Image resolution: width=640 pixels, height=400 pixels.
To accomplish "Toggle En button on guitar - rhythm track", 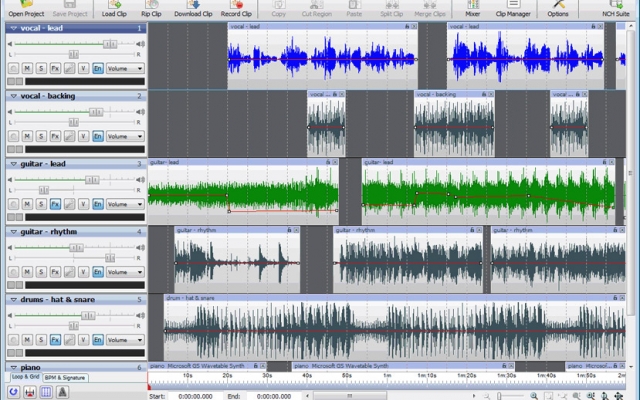I will click(x=98, y=271).
